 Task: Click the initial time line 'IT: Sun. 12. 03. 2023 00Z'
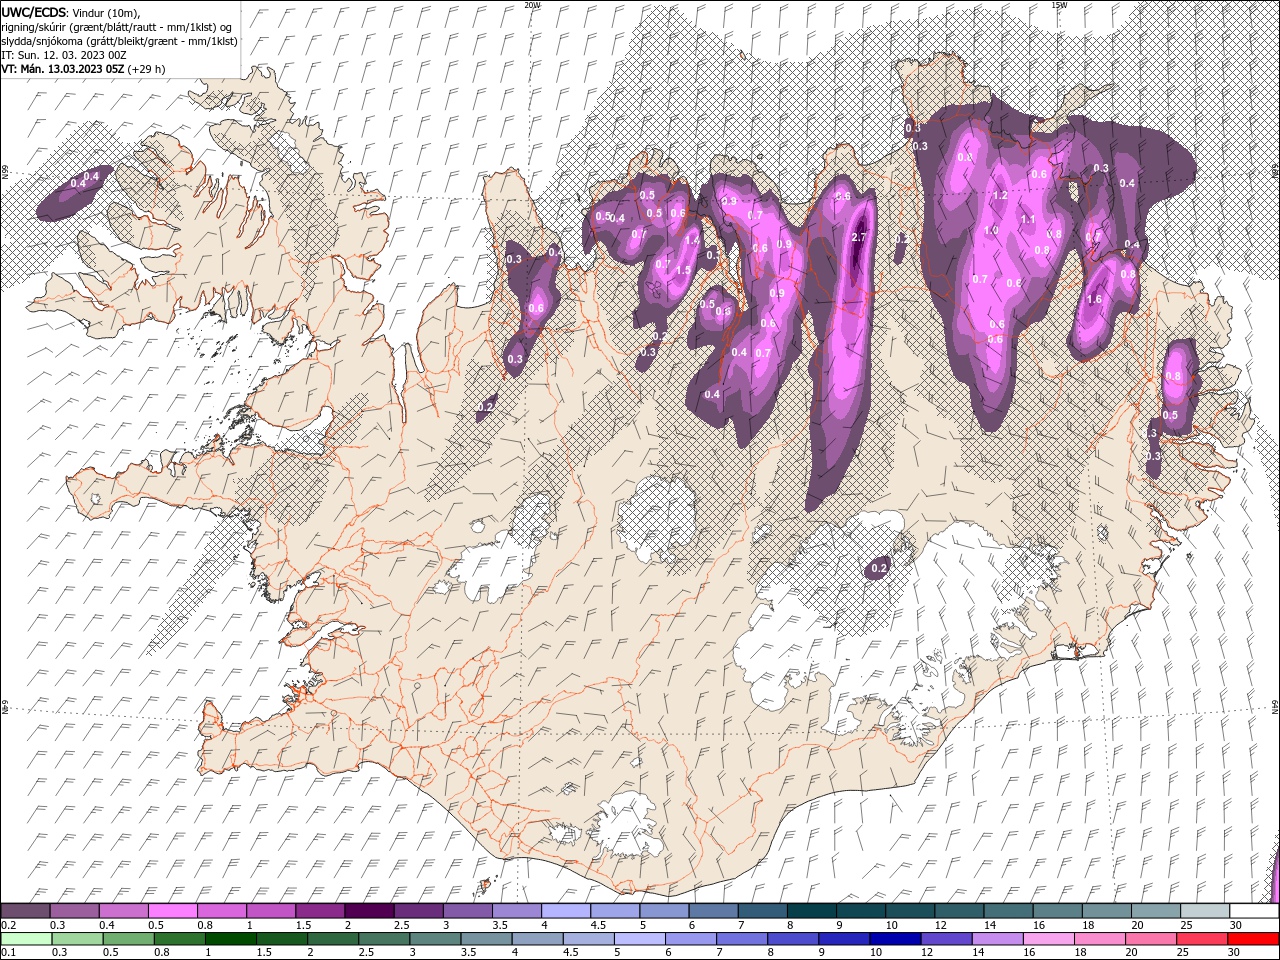[63, 55]
